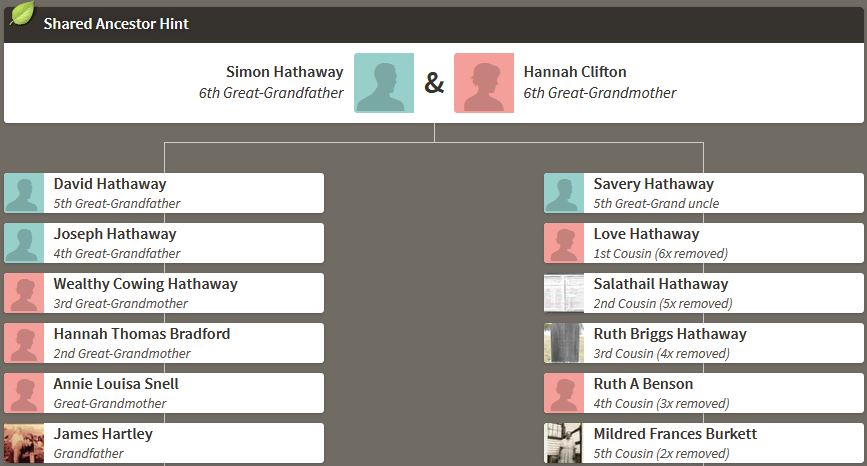Select Joseph Hathaway's male avatar icon
This screenshot has height=466, width=867.
coord(24,243)
